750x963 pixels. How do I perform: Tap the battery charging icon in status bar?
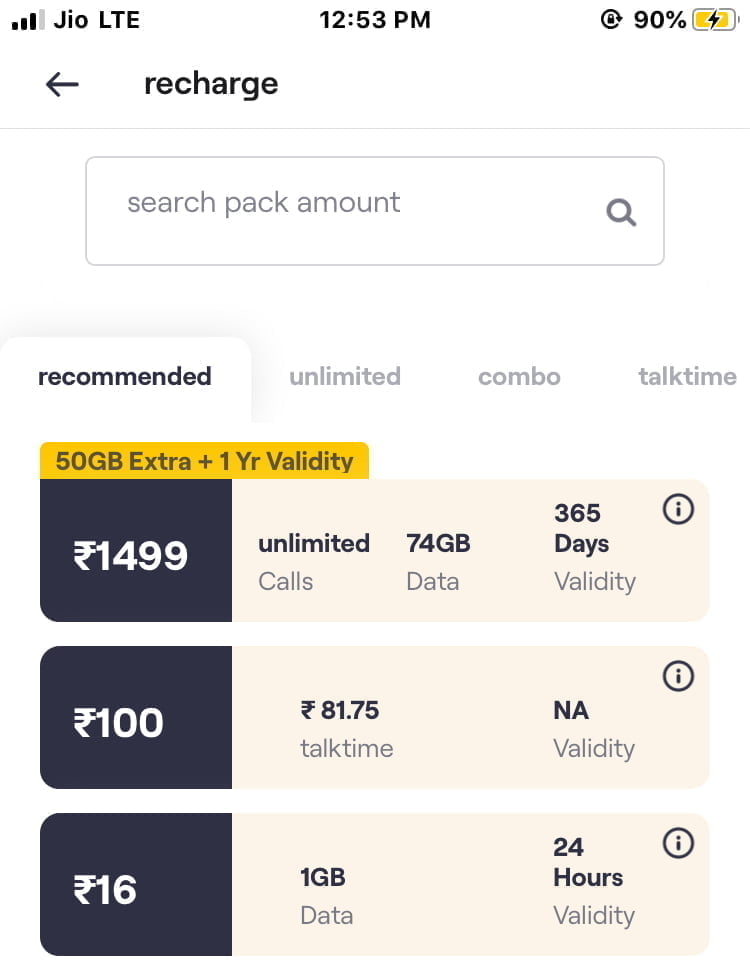point(715,20)
